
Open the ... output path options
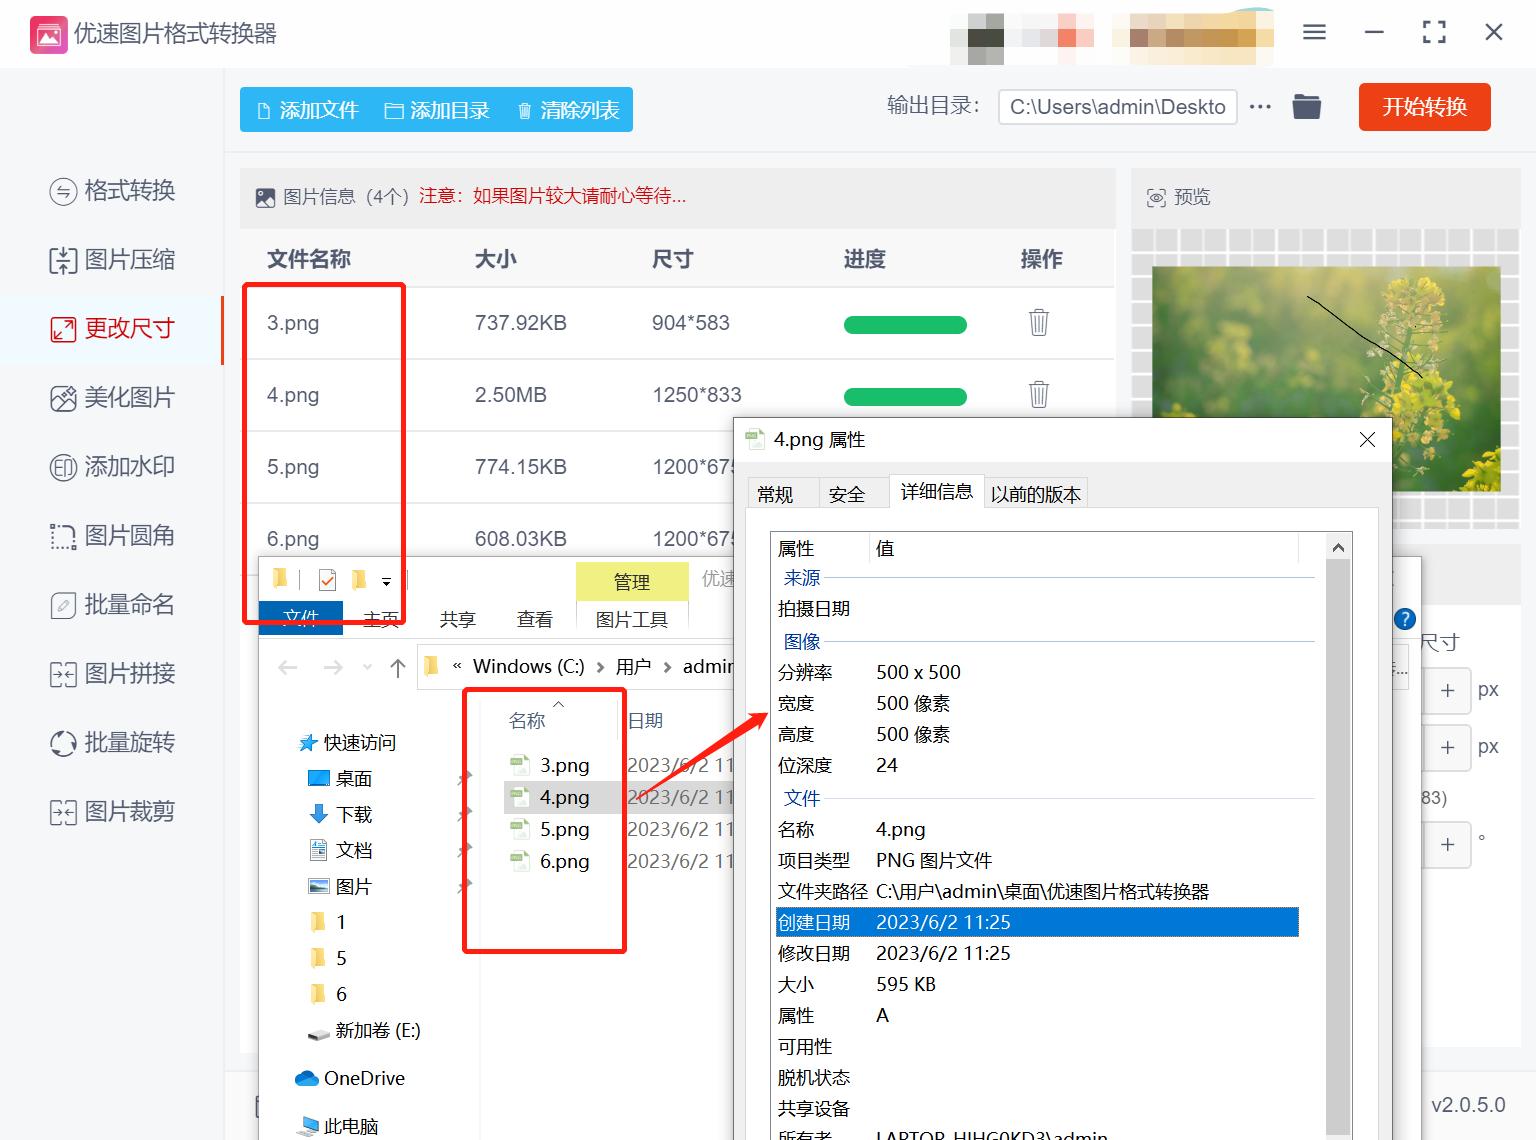click(x=1259, y=106)
